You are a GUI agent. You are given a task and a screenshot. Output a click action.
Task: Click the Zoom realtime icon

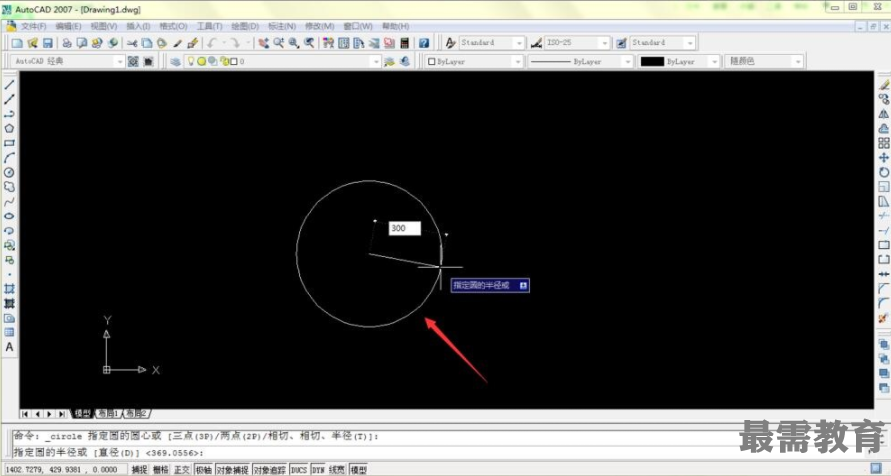[x=278, y=43]
